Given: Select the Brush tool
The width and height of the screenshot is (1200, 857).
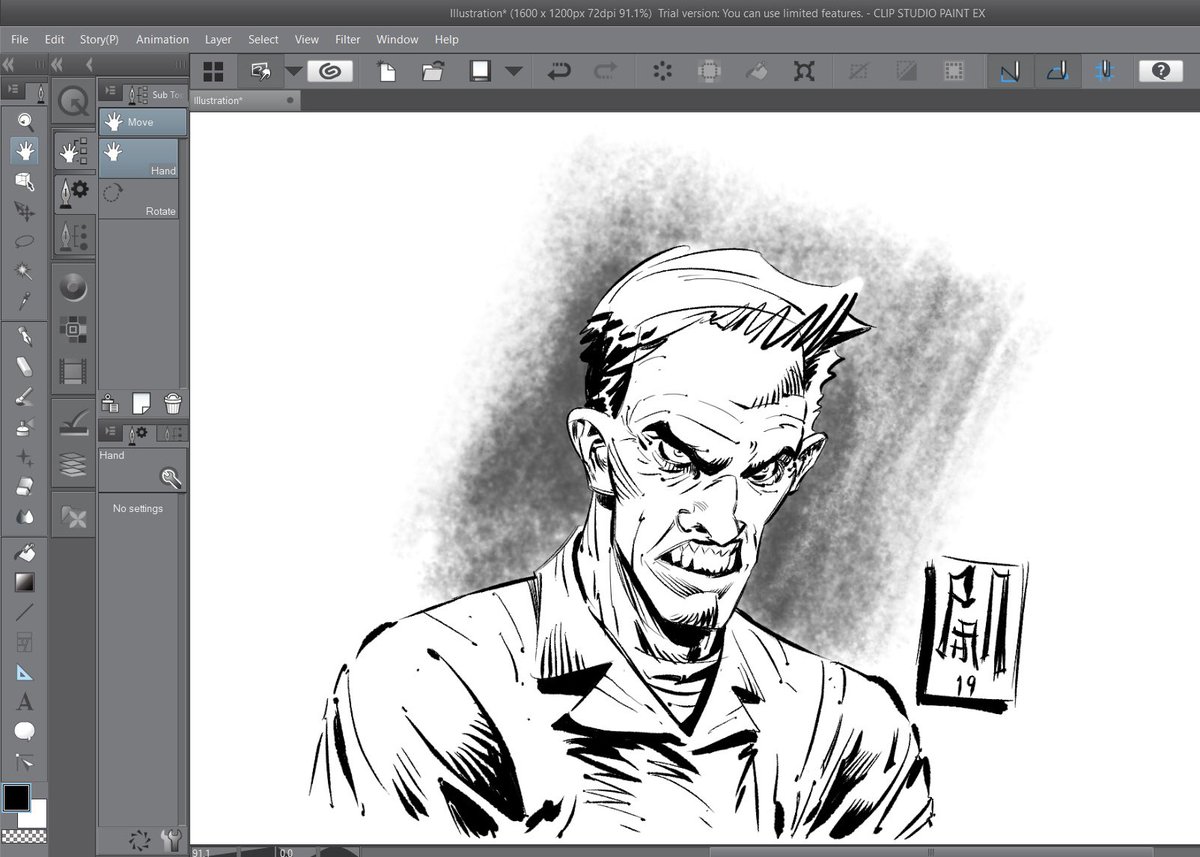Looking at the screenshot, I should [x=25, y=398].
